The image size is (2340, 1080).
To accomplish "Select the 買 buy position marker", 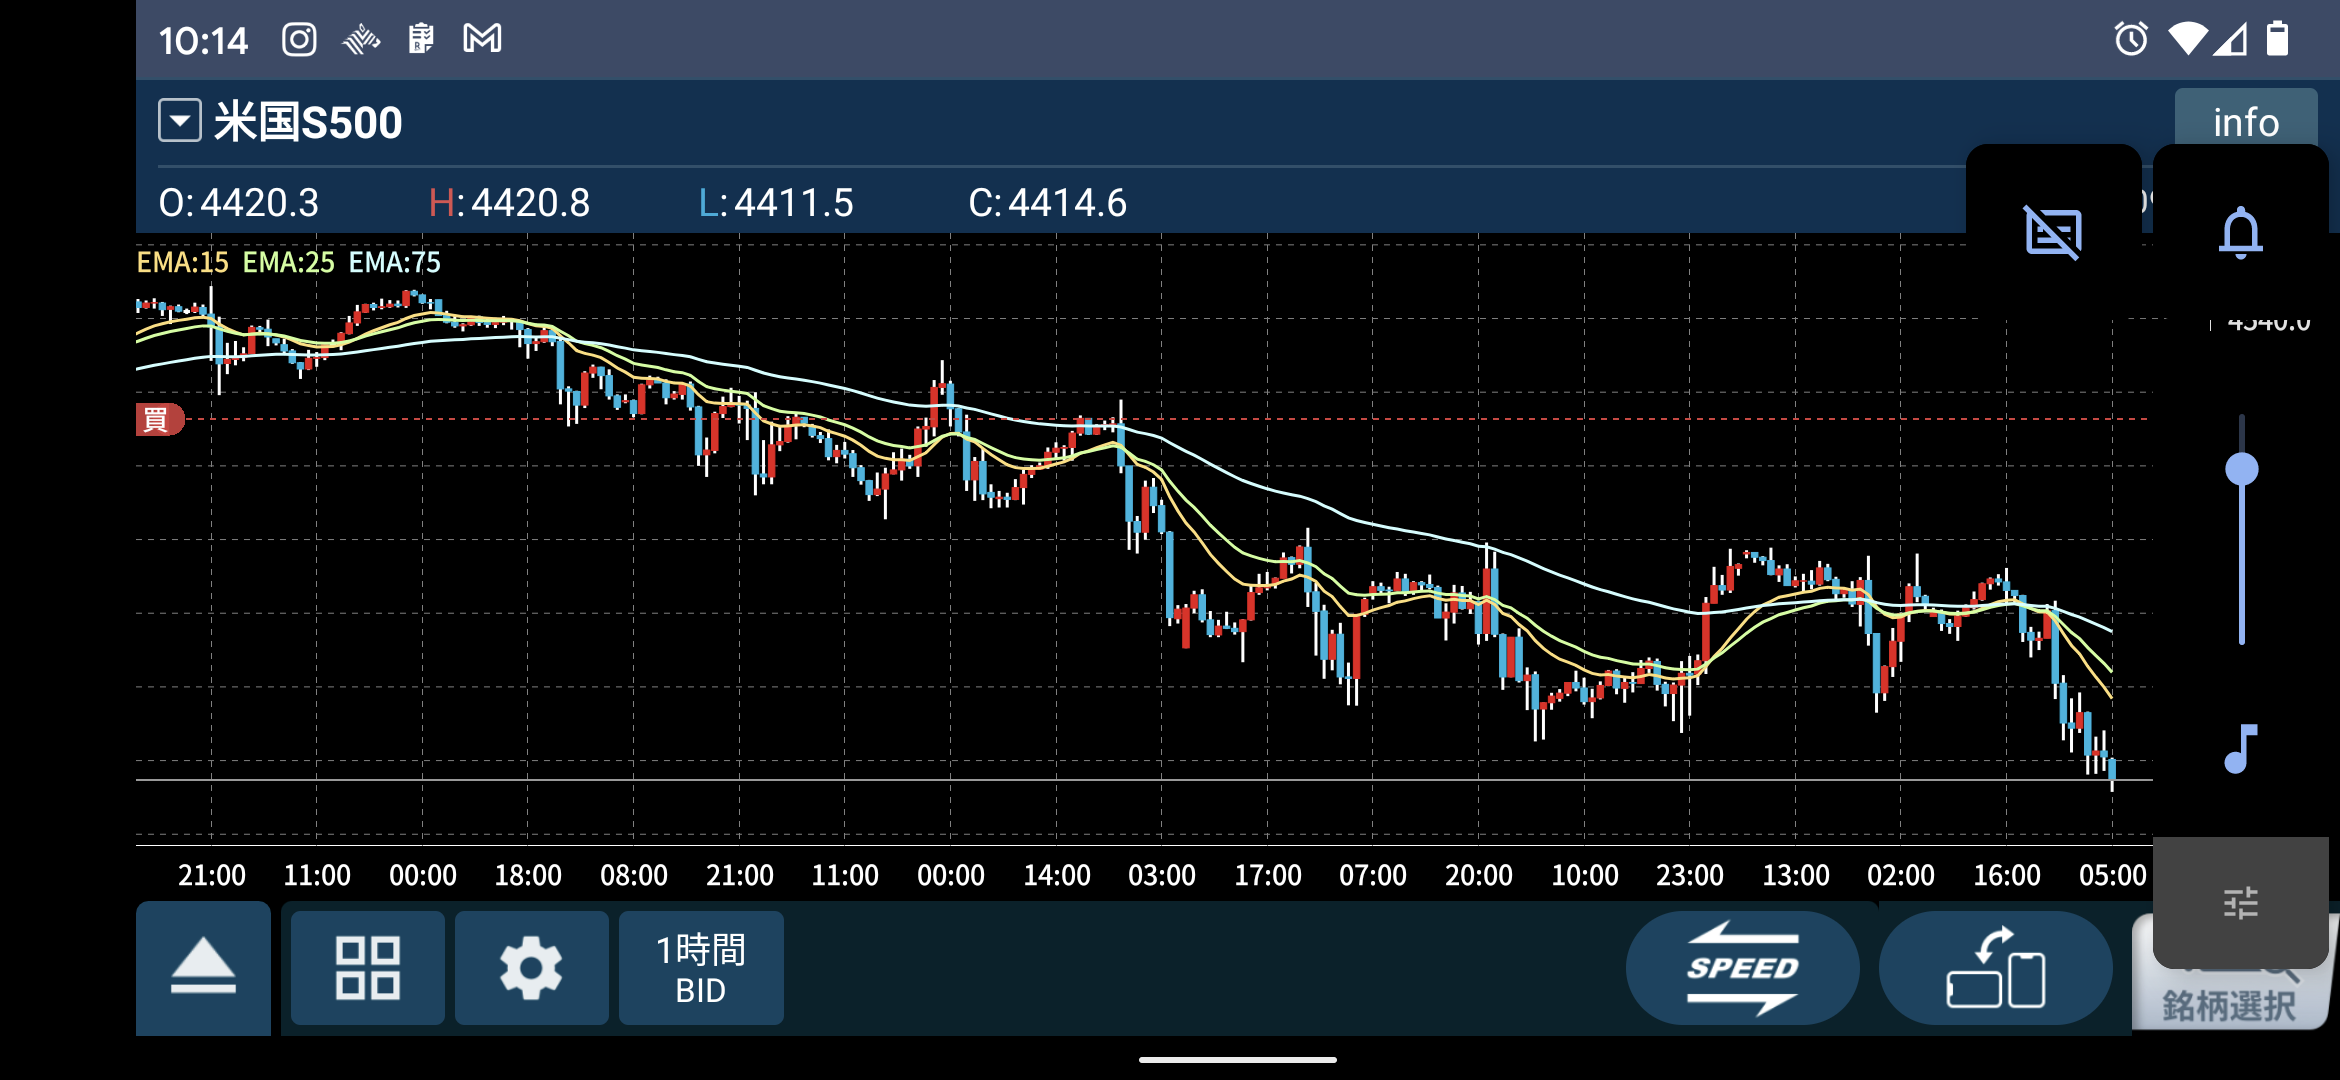I will point(158,419).
